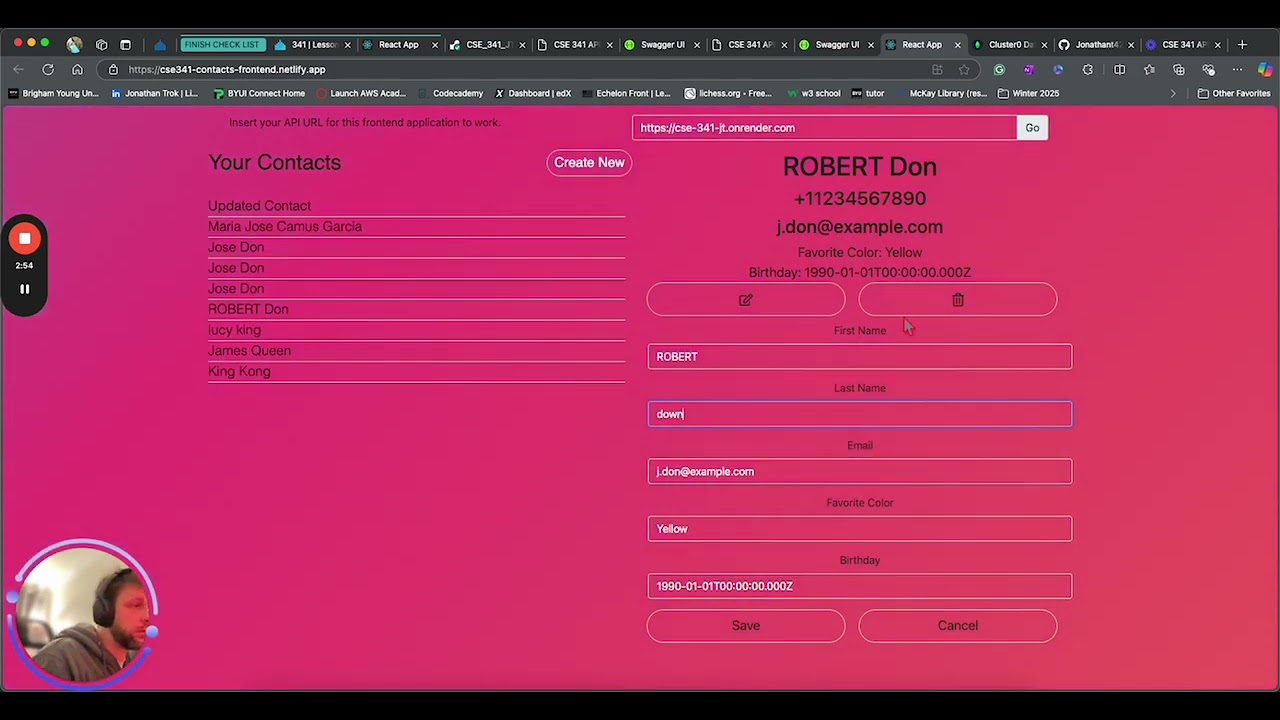Switch to the CSE_341_JT tab
The image size is (1280, 720).
click(487, 44)
